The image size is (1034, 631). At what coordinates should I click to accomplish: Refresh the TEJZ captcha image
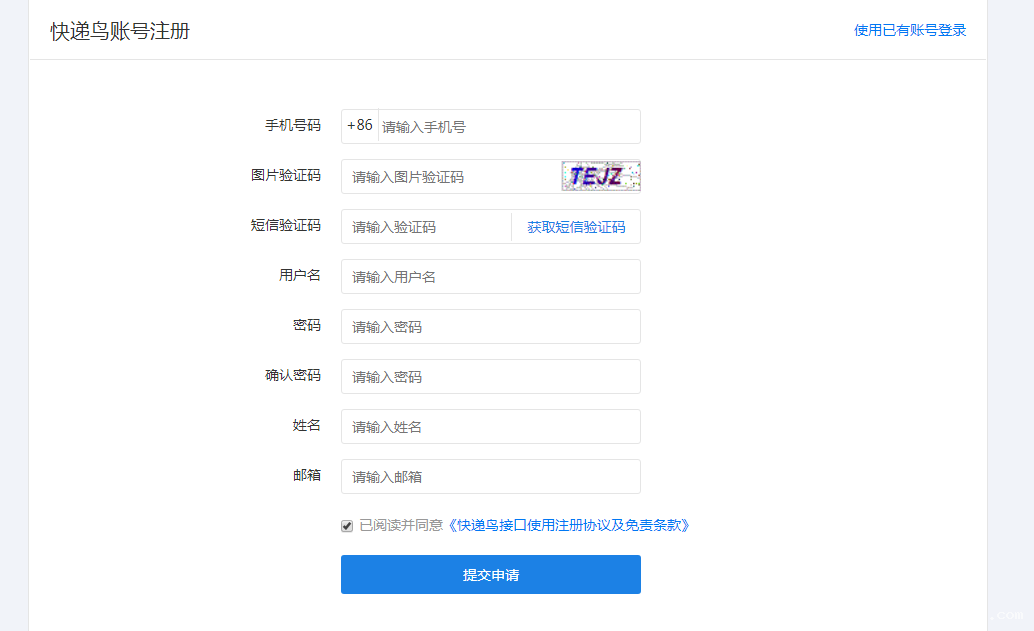click(x=601, y=176)
